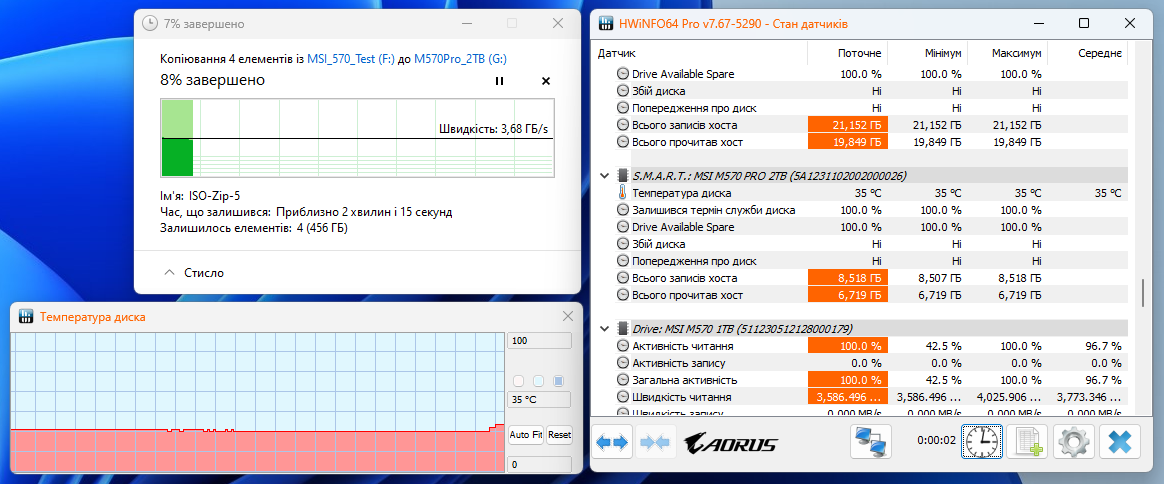Open the MSI_570_Test (F:) source link
1164x484 pixels.
click(351, 59)
